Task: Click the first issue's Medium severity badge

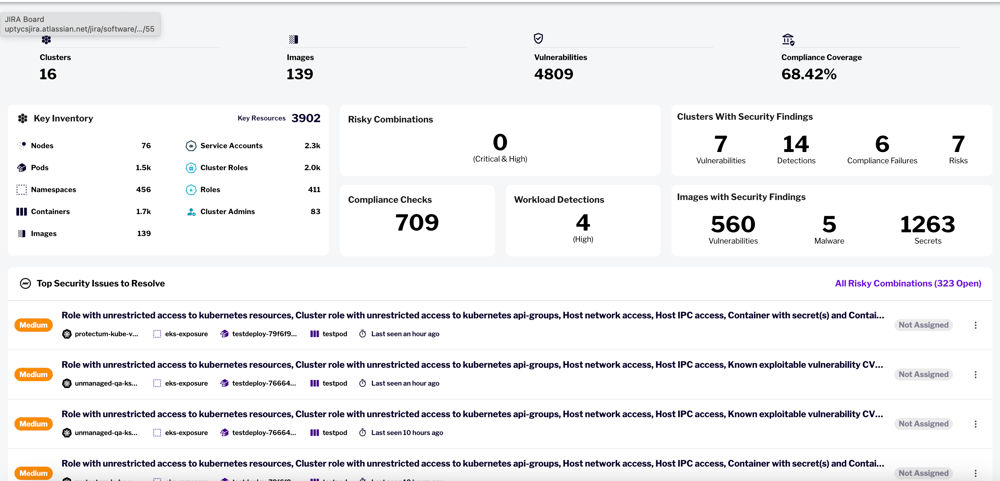Action: 34,325
